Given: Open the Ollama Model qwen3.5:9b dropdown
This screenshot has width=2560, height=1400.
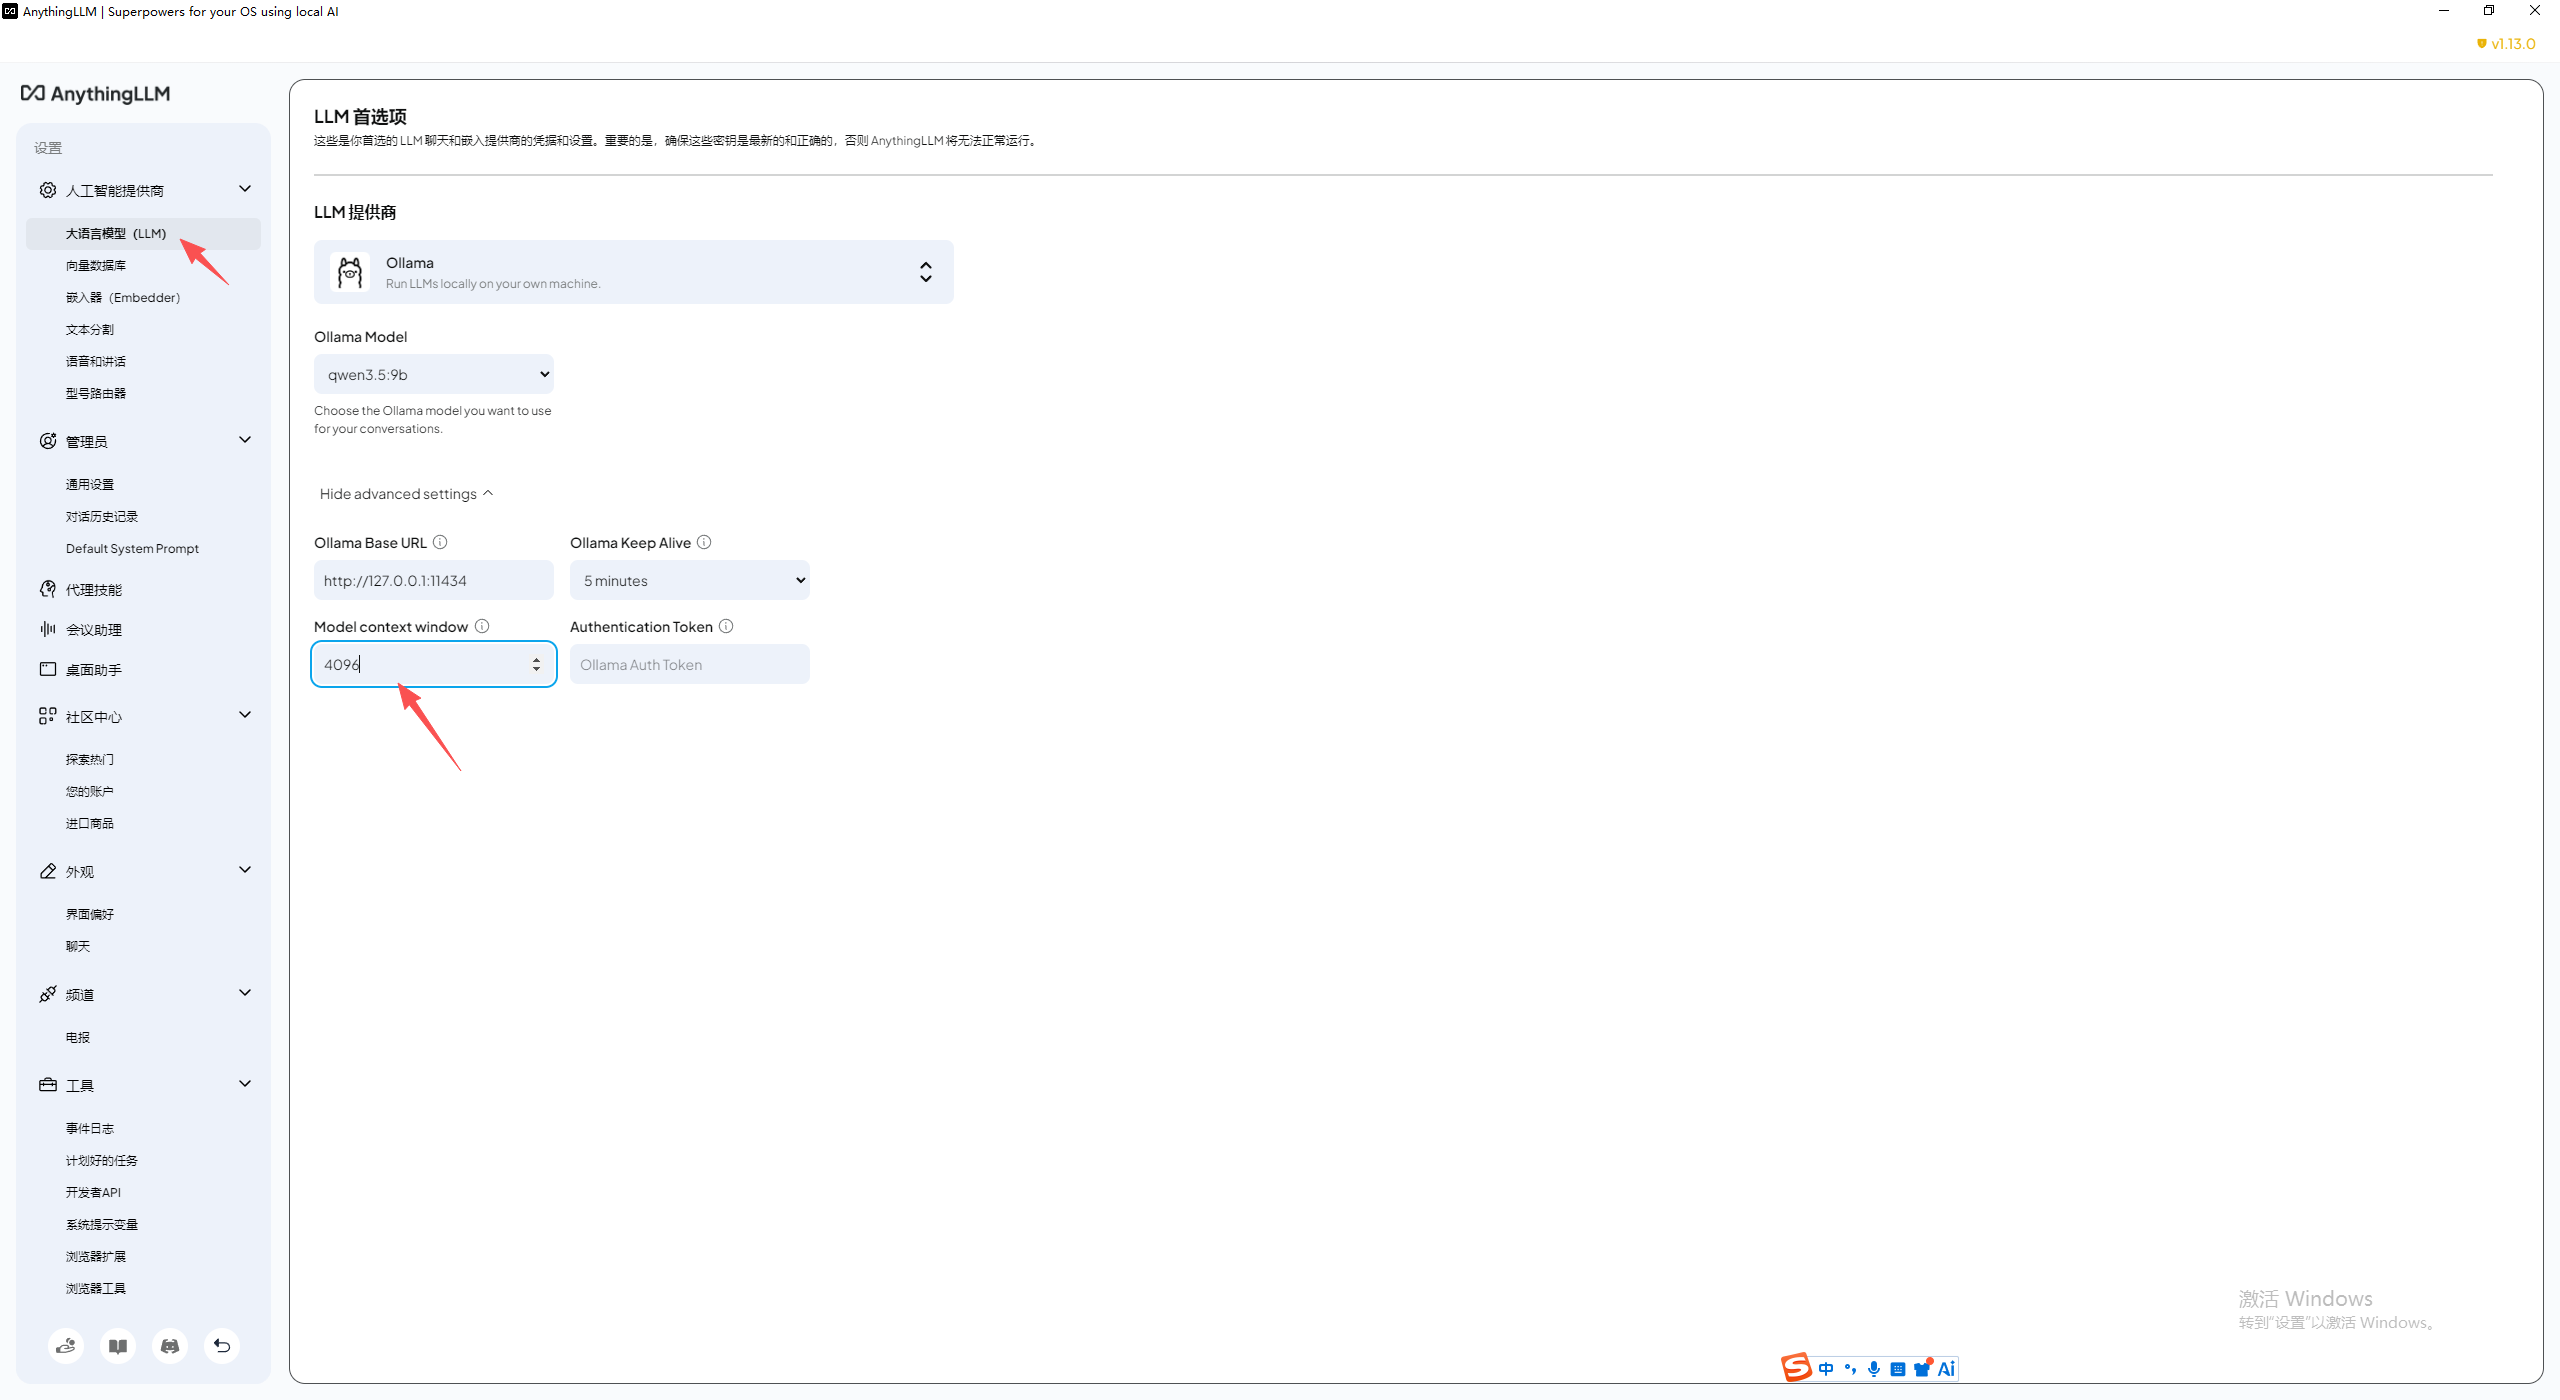Looking at the screenshot, I should click(434, 375).
